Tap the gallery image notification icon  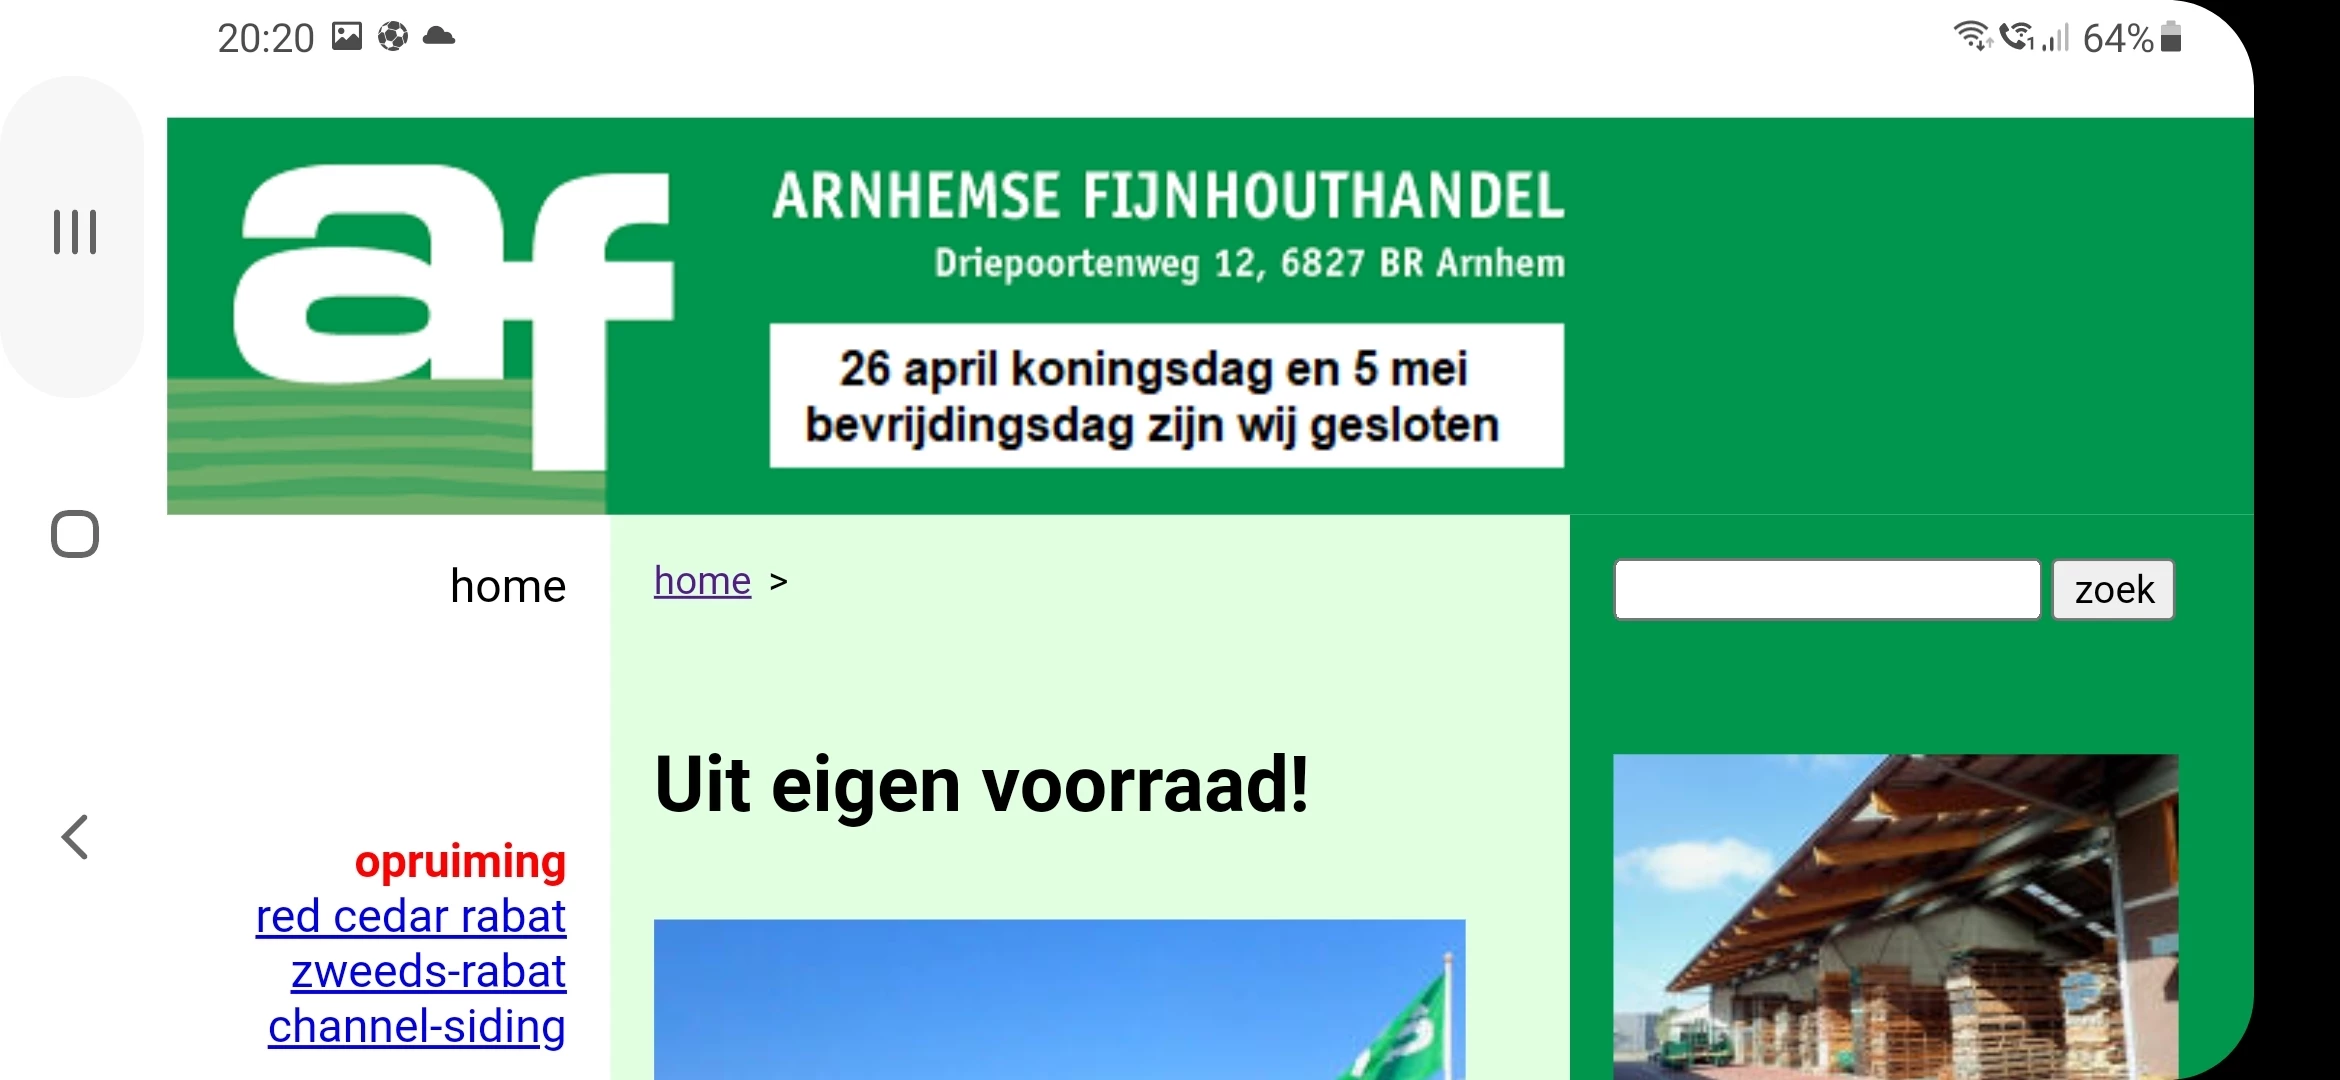tap(347, 37)
